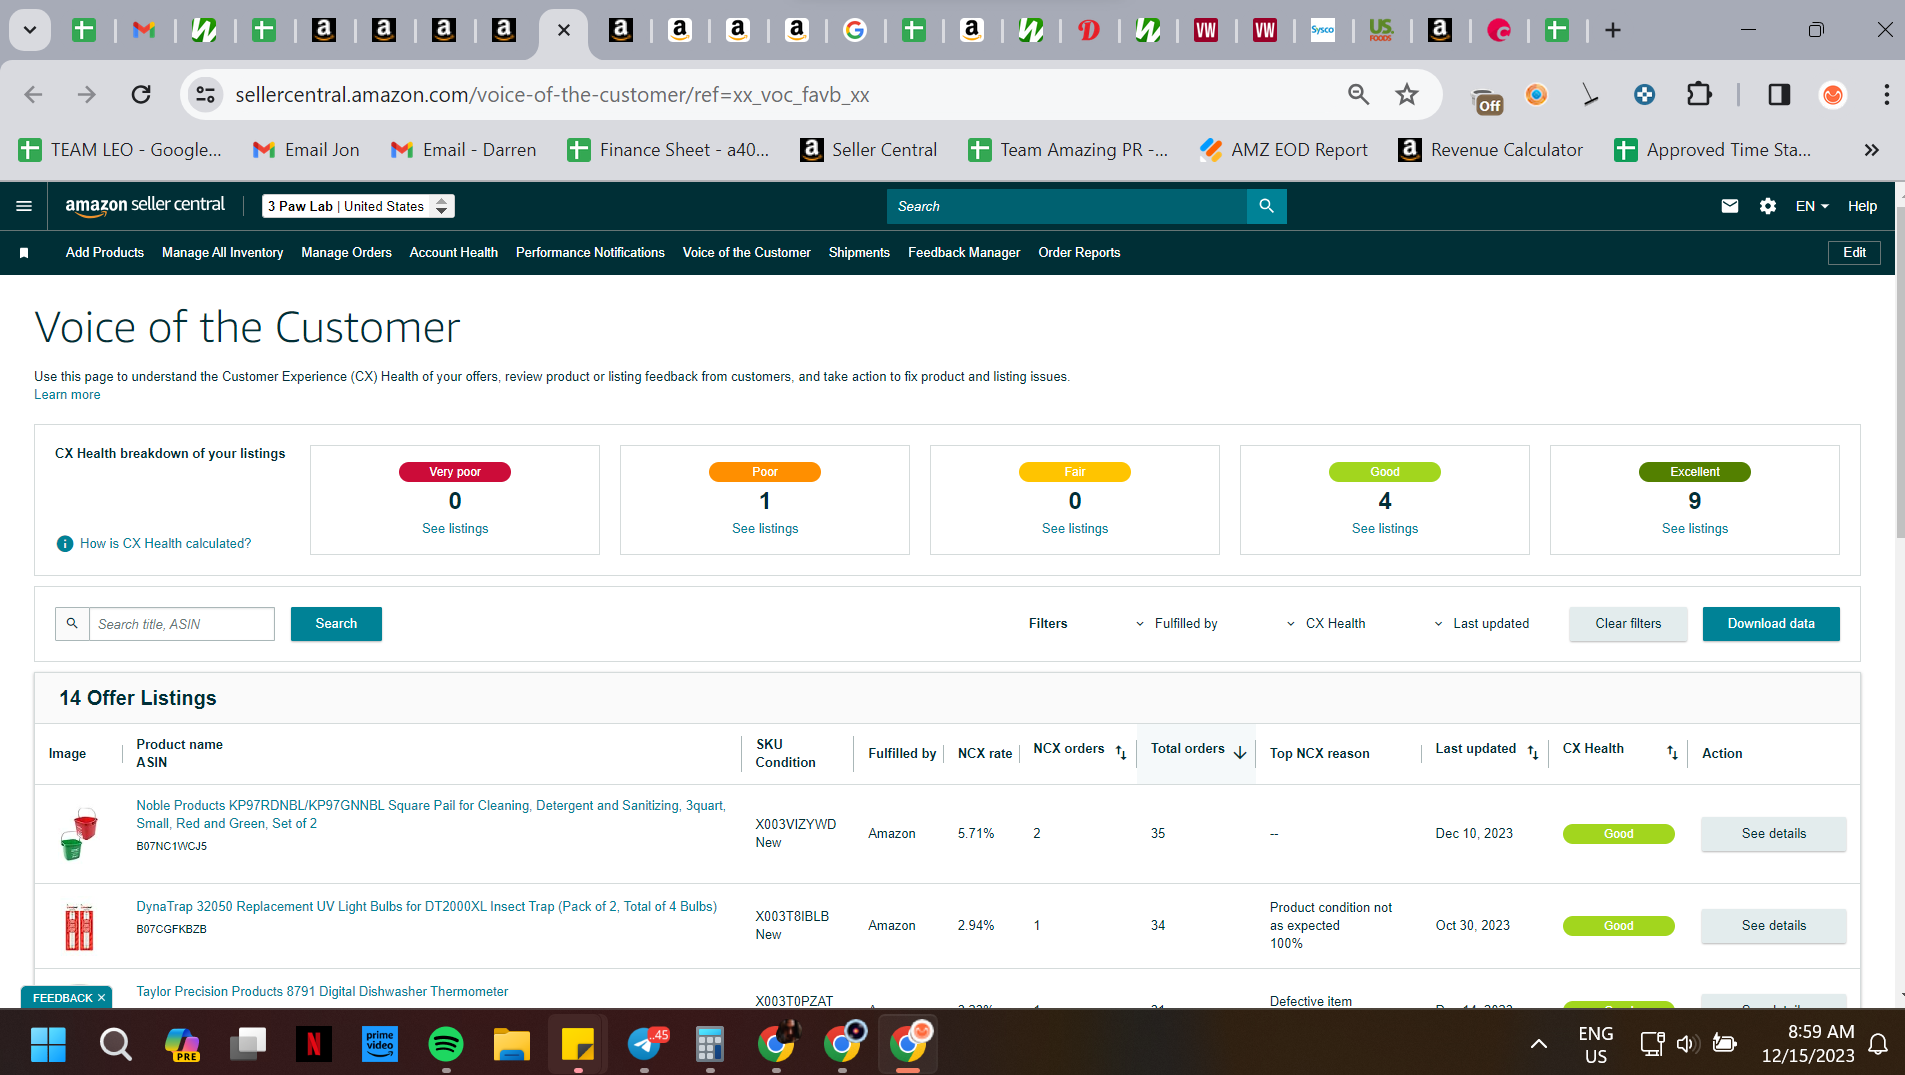The image size is (1905, 1075).
Task: See details for Noble Products Square Pail
Action: pyautogui.click(x=1774, y=834)
